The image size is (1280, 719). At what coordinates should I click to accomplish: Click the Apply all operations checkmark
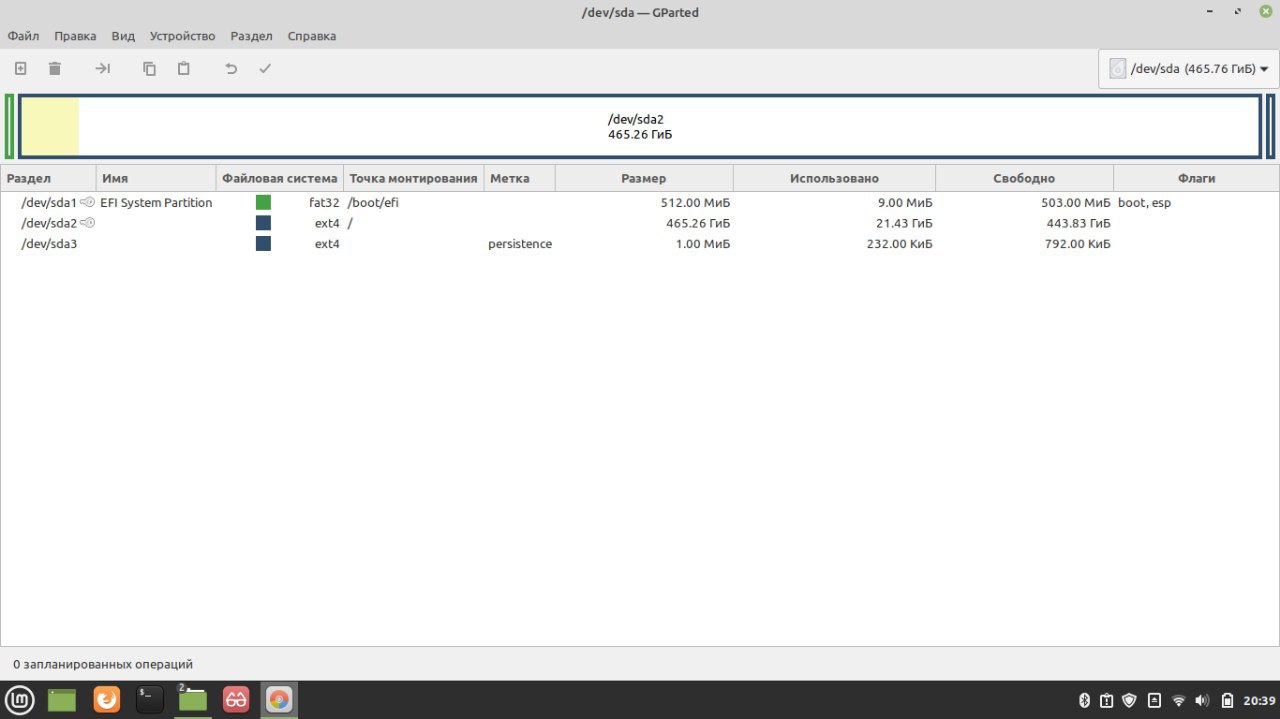(x=265, y=69)
